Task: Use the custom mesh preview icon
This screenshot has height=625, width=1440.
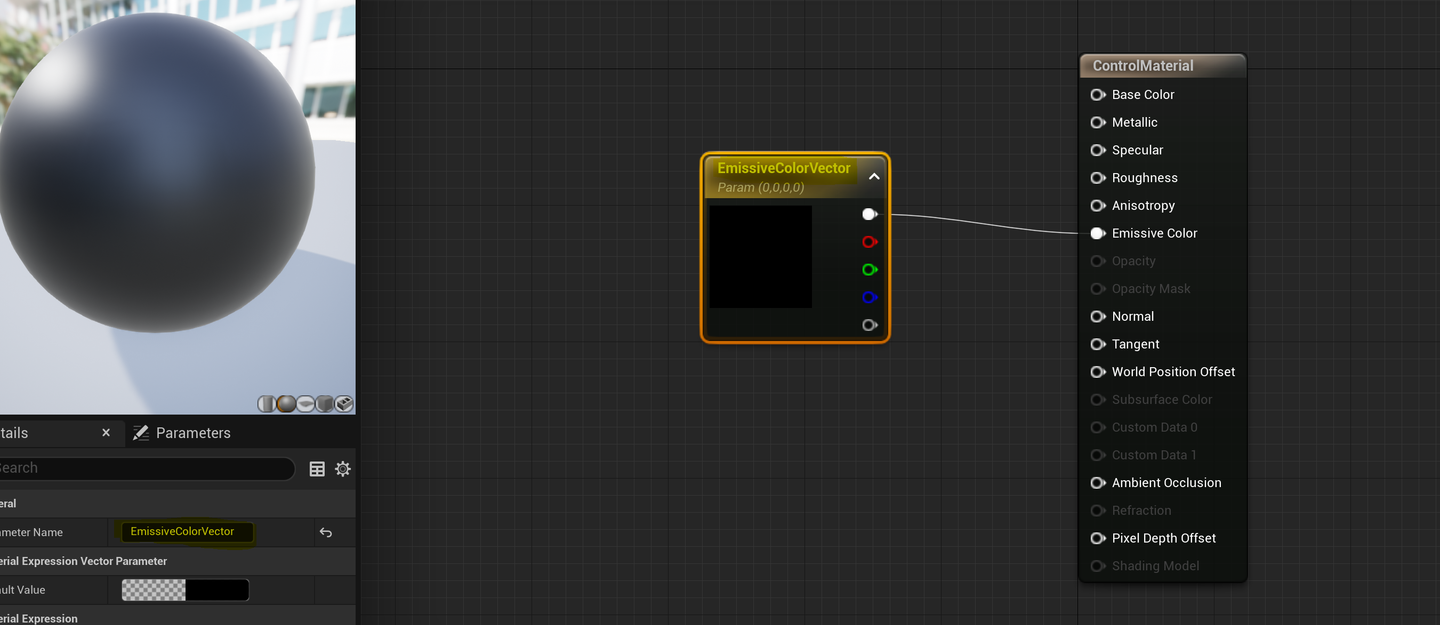Action: point(344,404)
